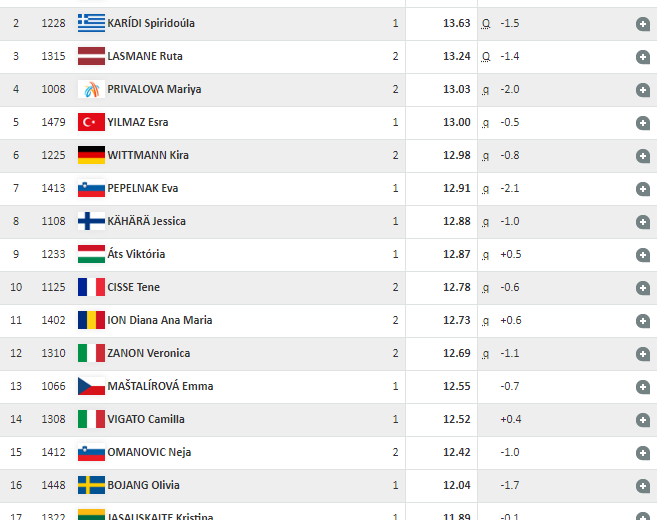The width and height of the screenshot is (657, 520).
Task: Click the Romanian flag beside ION Diana
Action: [x=91, y=320]
